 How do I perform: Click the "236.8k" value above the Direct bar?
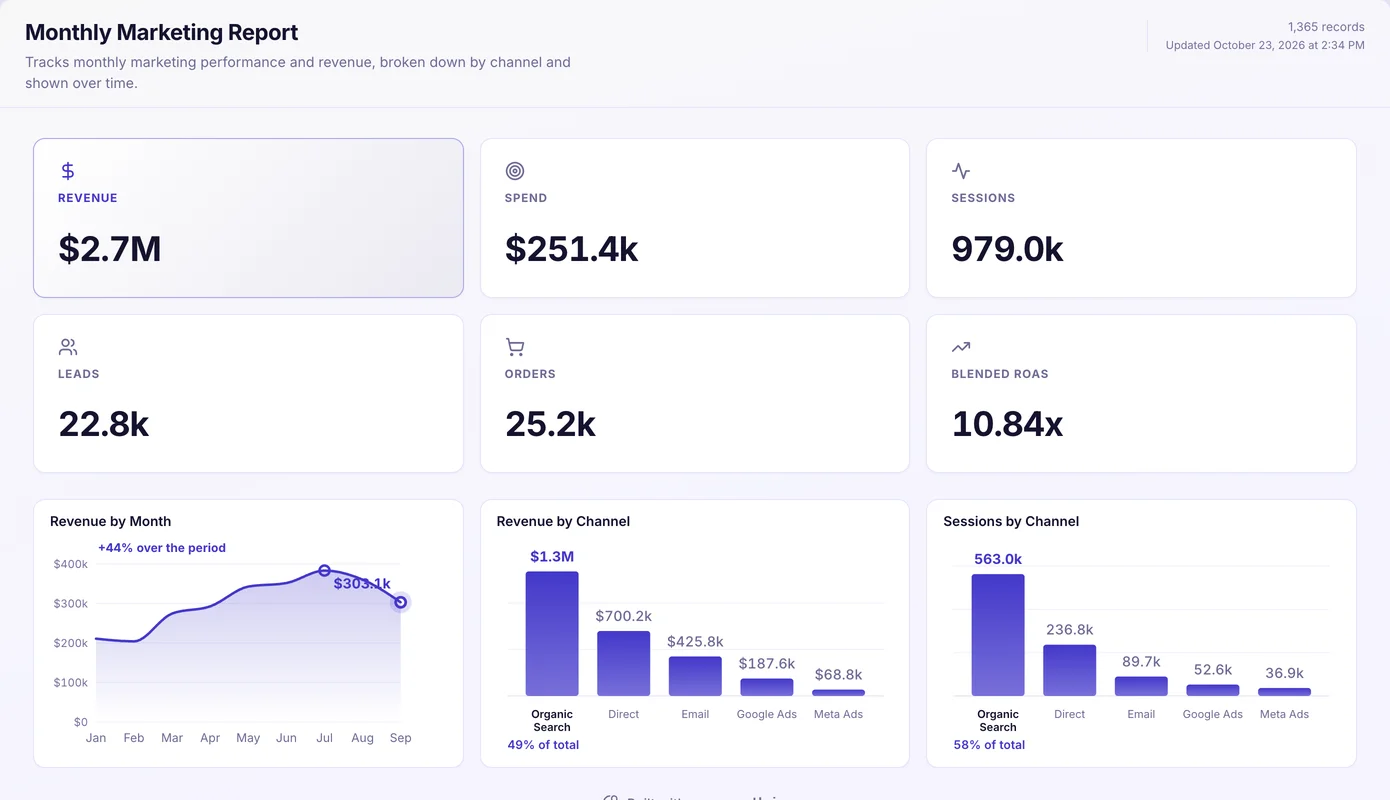1070,630
